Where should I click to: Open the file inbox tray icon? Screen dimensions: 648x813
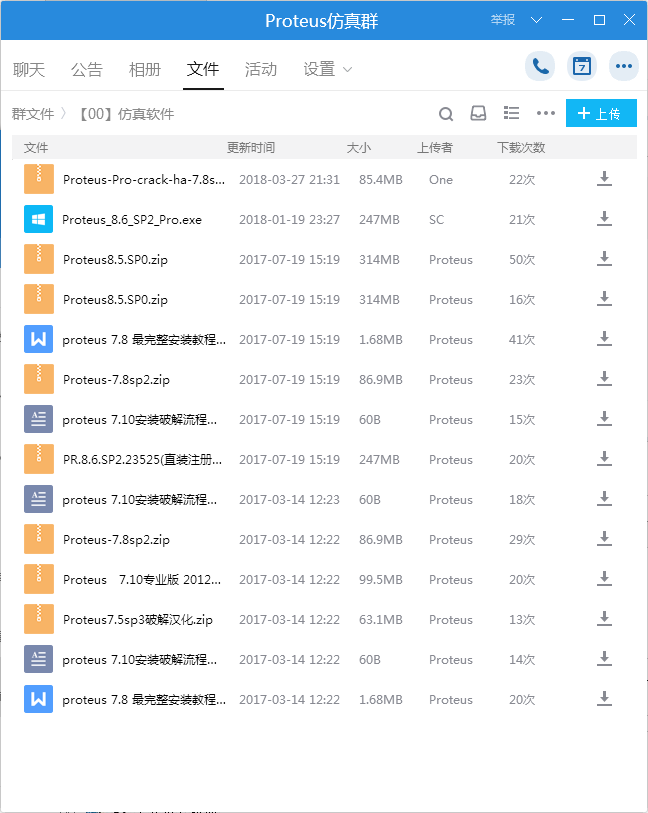tap(478, 114)
